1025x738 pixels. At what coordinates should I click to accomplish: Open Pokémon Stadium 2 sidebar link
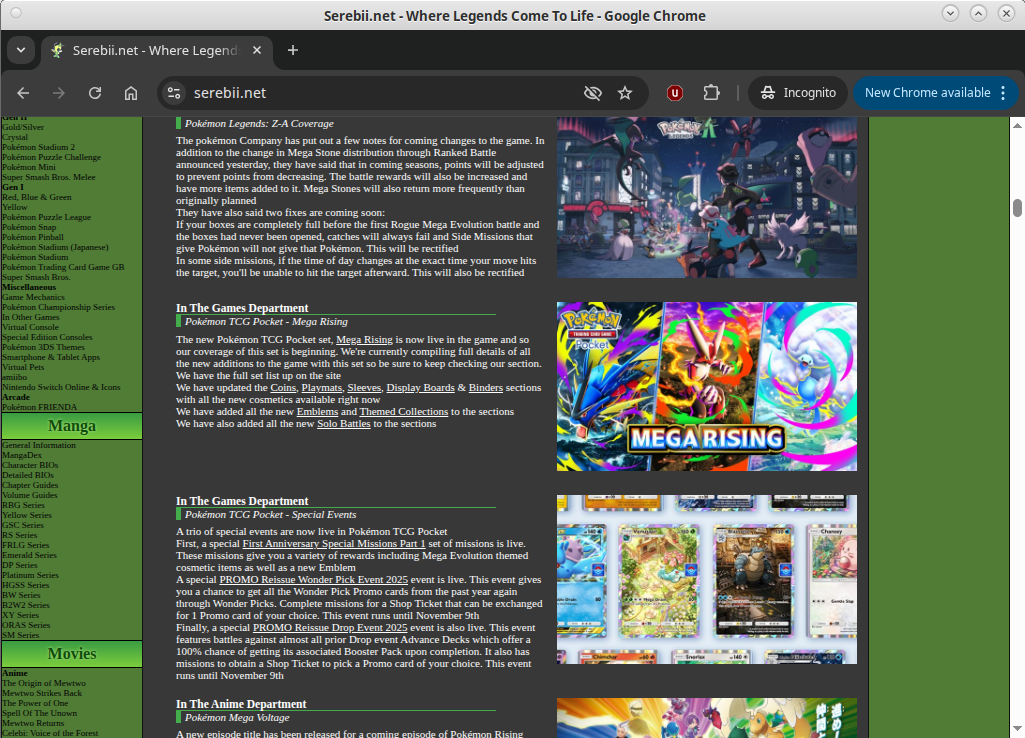pyautogui.click(x=39, y=147)
